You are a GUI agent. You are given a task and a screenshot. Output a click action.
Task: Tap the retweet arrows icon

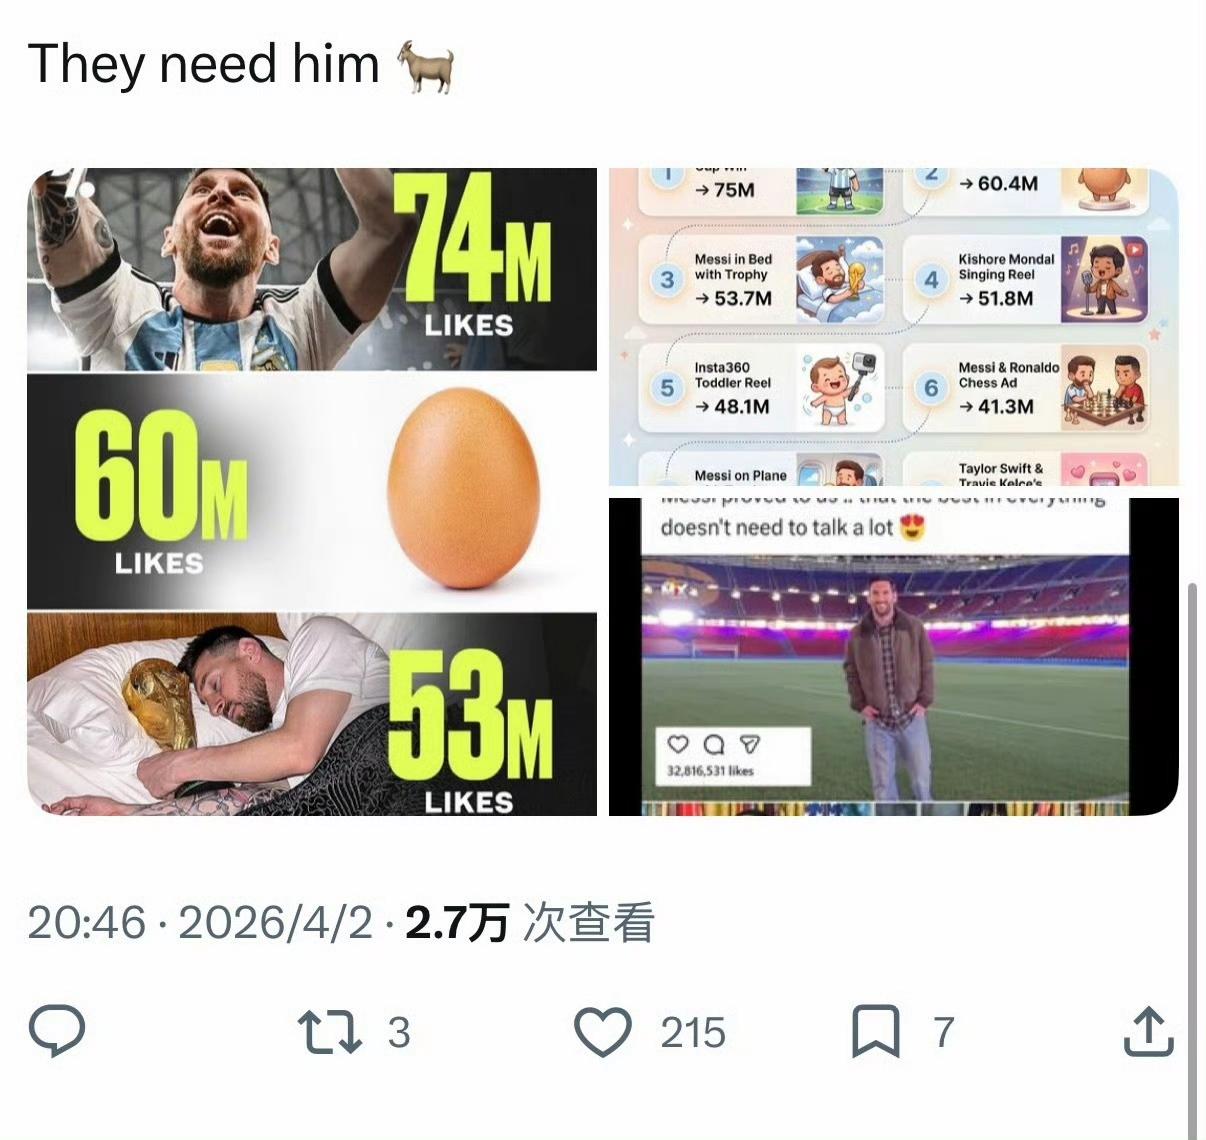click(x=330, y=1032)
